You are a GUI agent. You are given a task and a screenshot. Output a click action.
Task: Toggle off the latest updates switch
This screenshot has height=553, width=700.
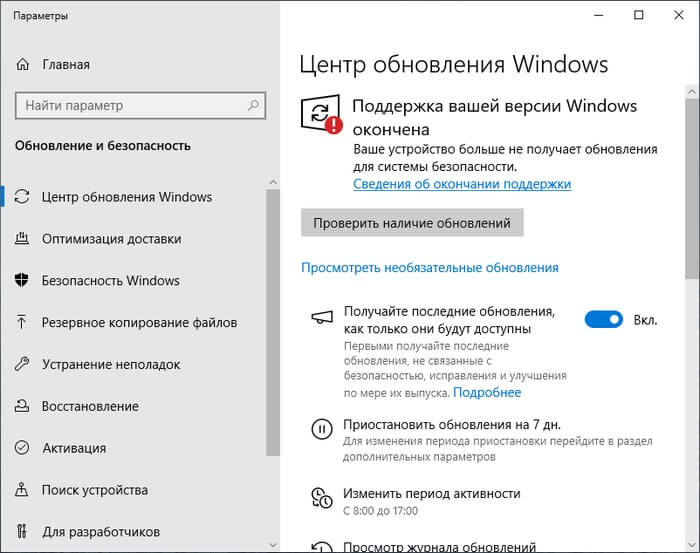point(603,320)
